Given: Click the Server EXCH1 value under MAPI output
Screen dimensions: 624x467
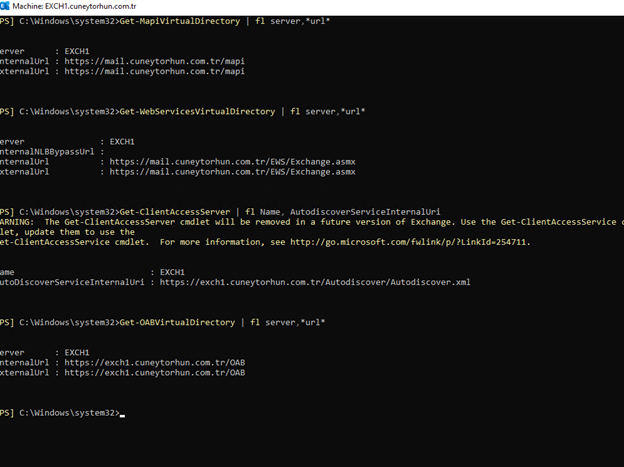Looking at the screenshot, I should 77,51.
